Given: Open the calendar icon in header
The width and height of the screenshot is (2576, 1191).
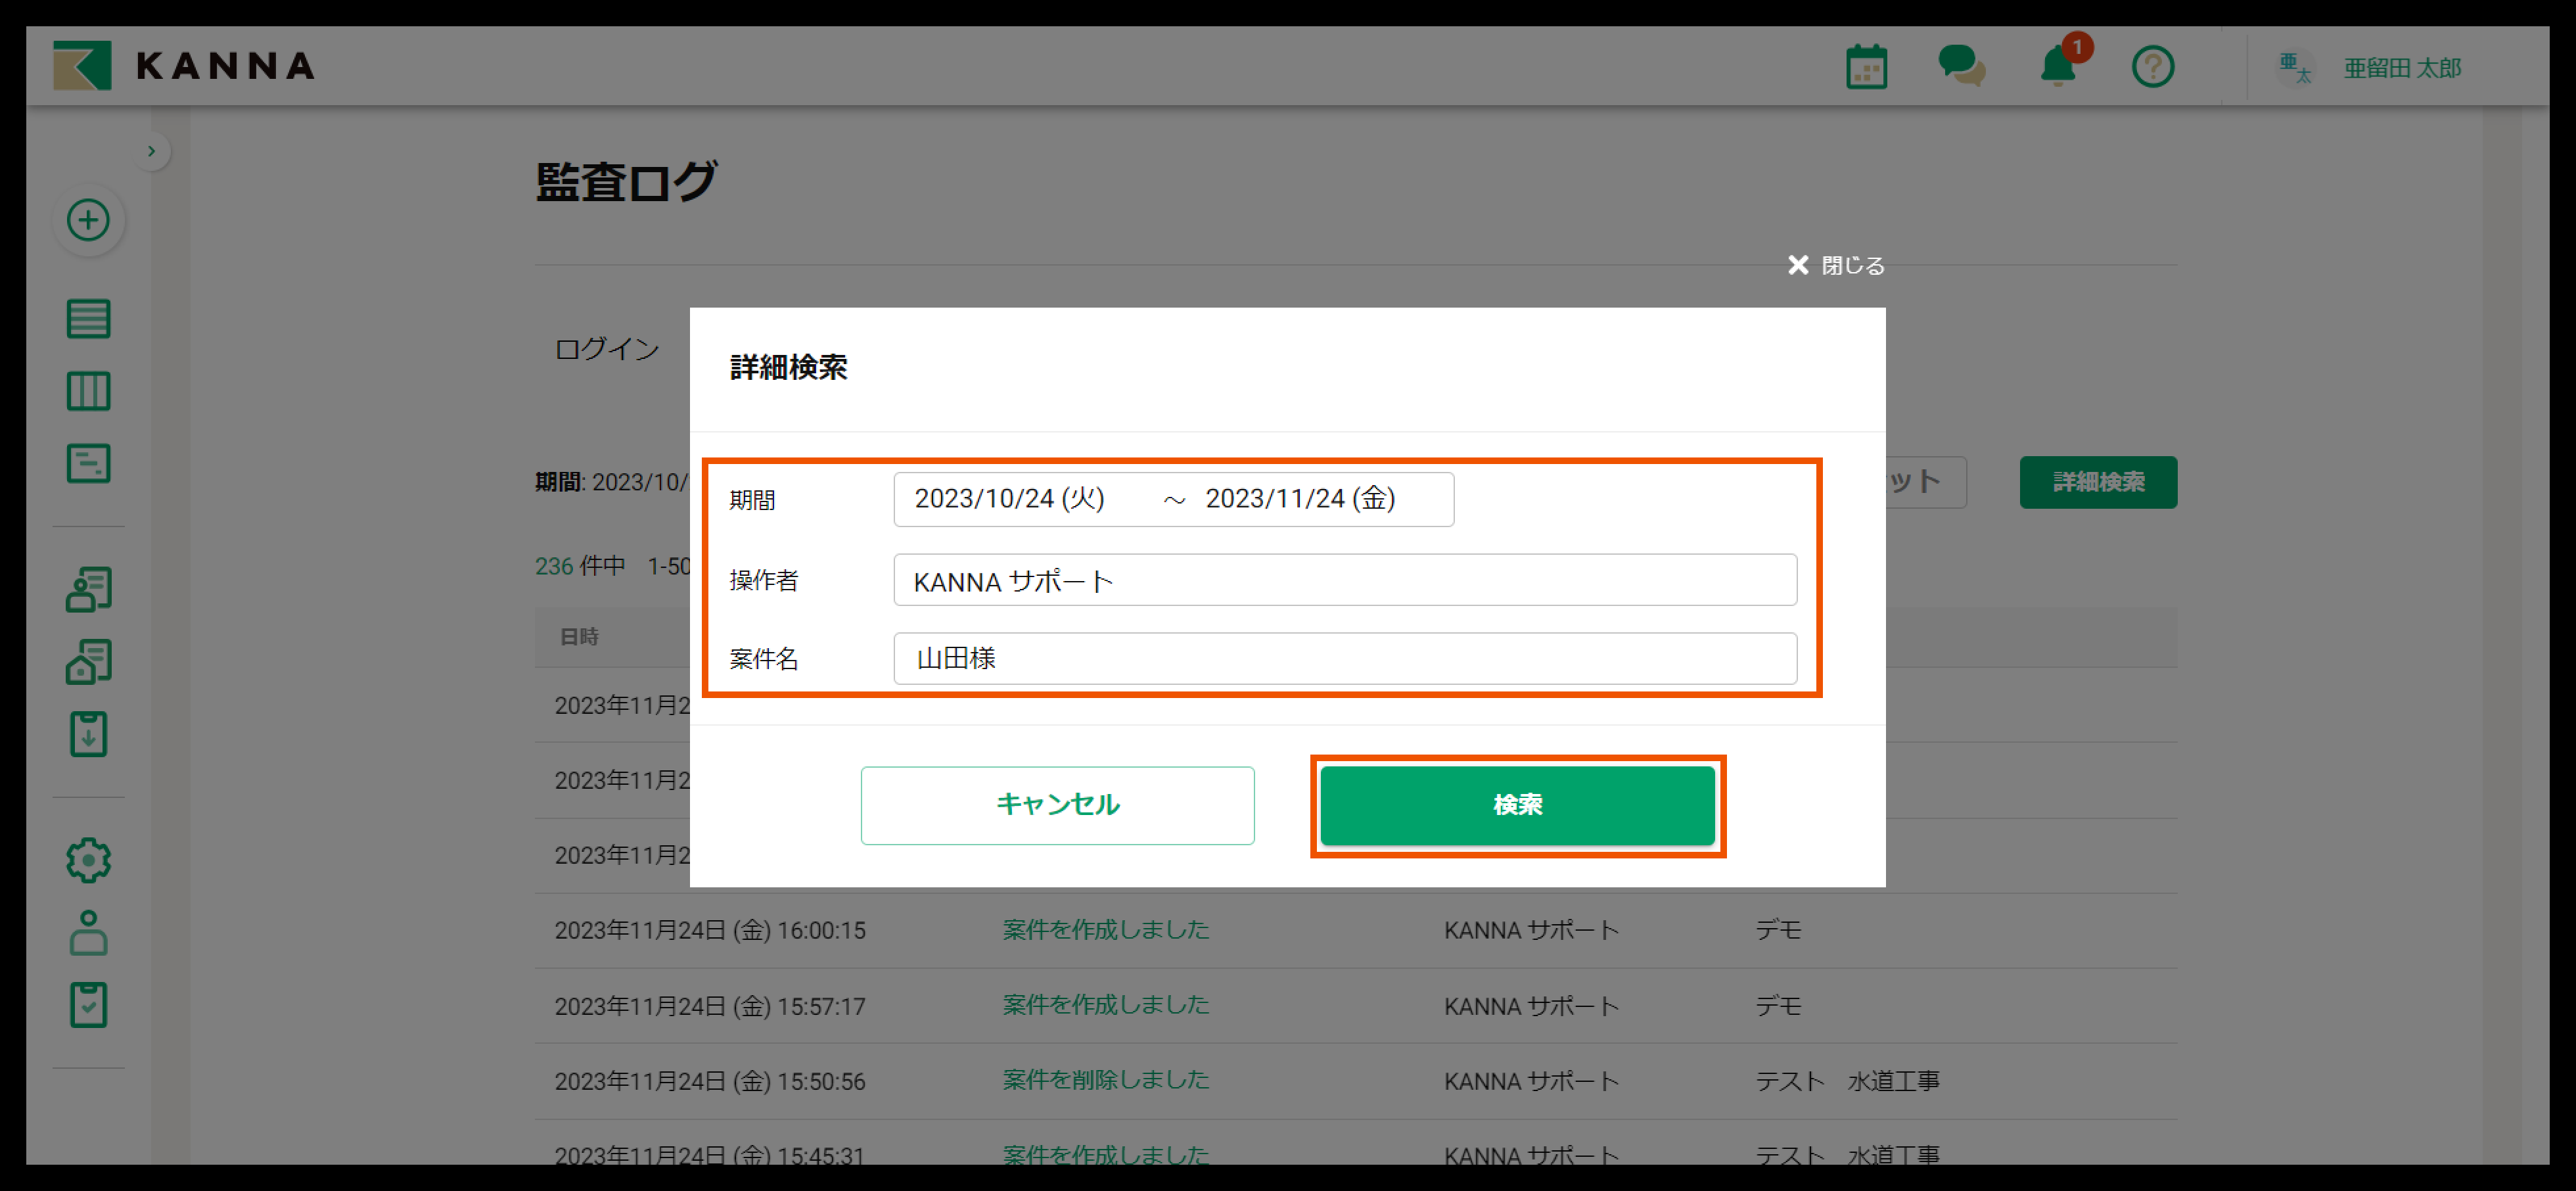Looking at the screenshot, I should [1866, 67].
